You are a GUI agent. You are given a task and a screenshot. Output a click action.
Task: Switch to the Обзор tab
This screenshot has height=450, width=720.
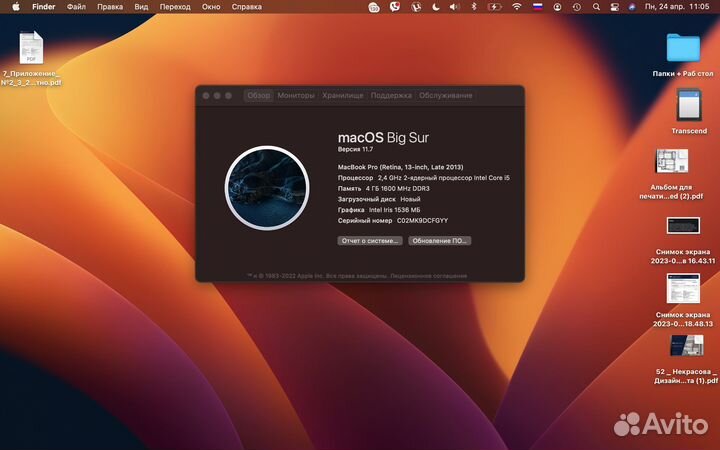pos(259,96)
